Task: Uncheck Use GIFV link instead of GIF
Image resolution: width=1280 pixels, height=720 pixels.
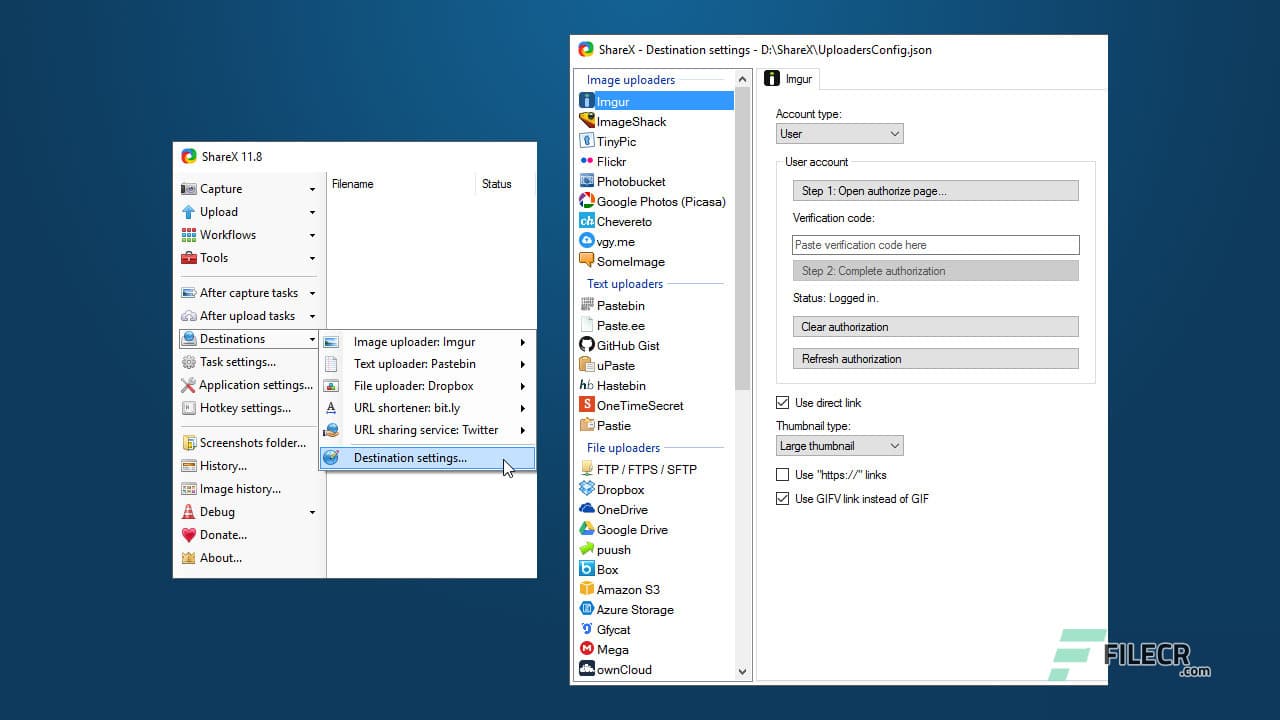Action: pos(783,498)
